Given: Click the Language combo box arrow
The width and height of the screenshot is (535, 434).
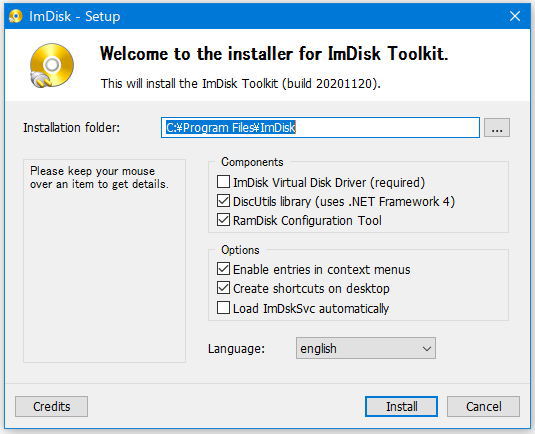Looking at the screenshot, I should [426, 349].
